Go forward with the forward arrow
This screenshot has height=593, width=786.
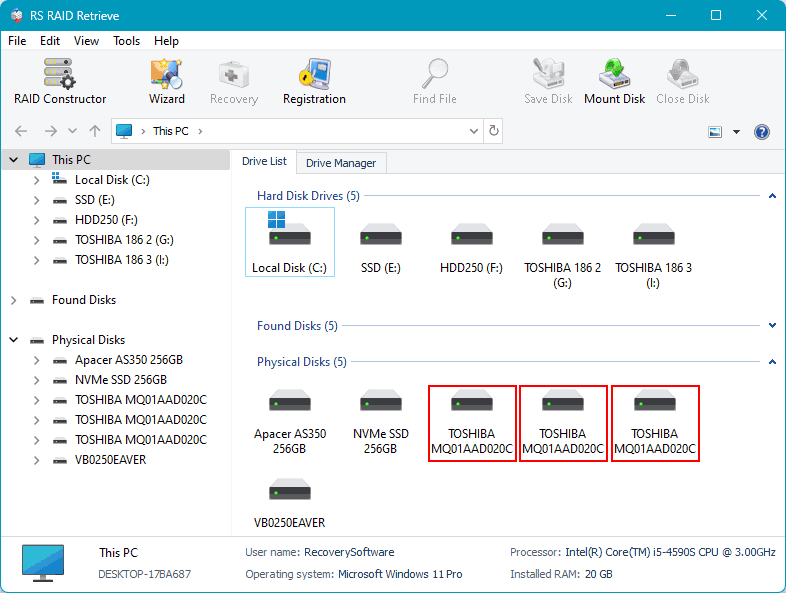click(51, 131)
